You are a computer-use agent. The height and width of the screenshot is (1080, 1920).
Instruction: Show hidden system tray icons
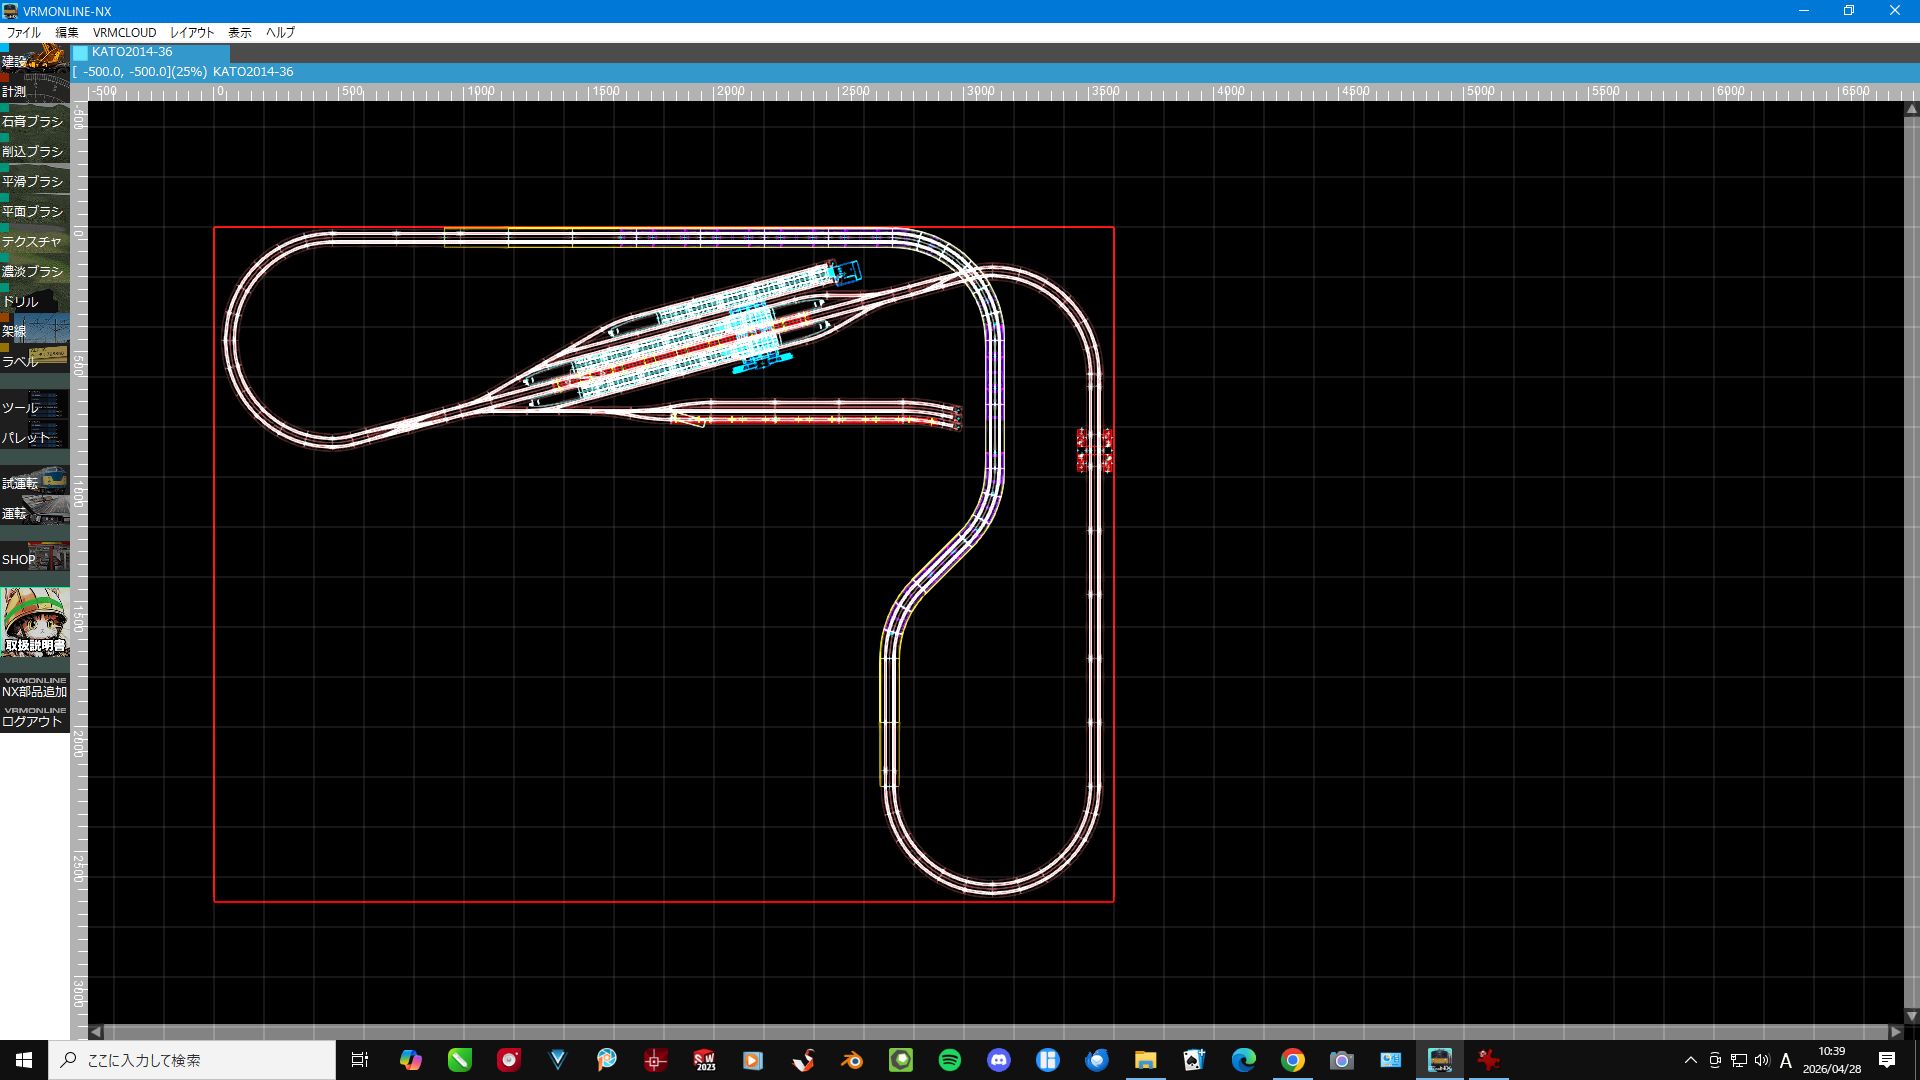coord(1691,1060)
